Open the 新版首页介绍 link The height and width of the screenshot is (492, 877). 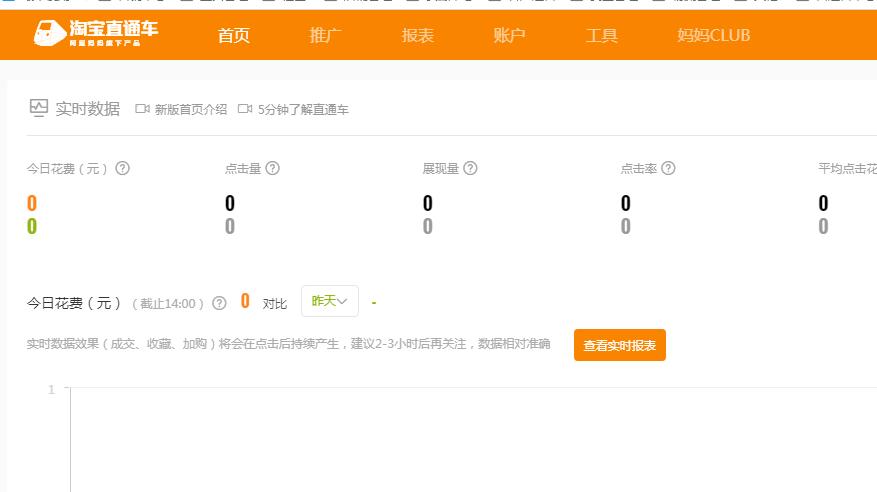point(190,110)
